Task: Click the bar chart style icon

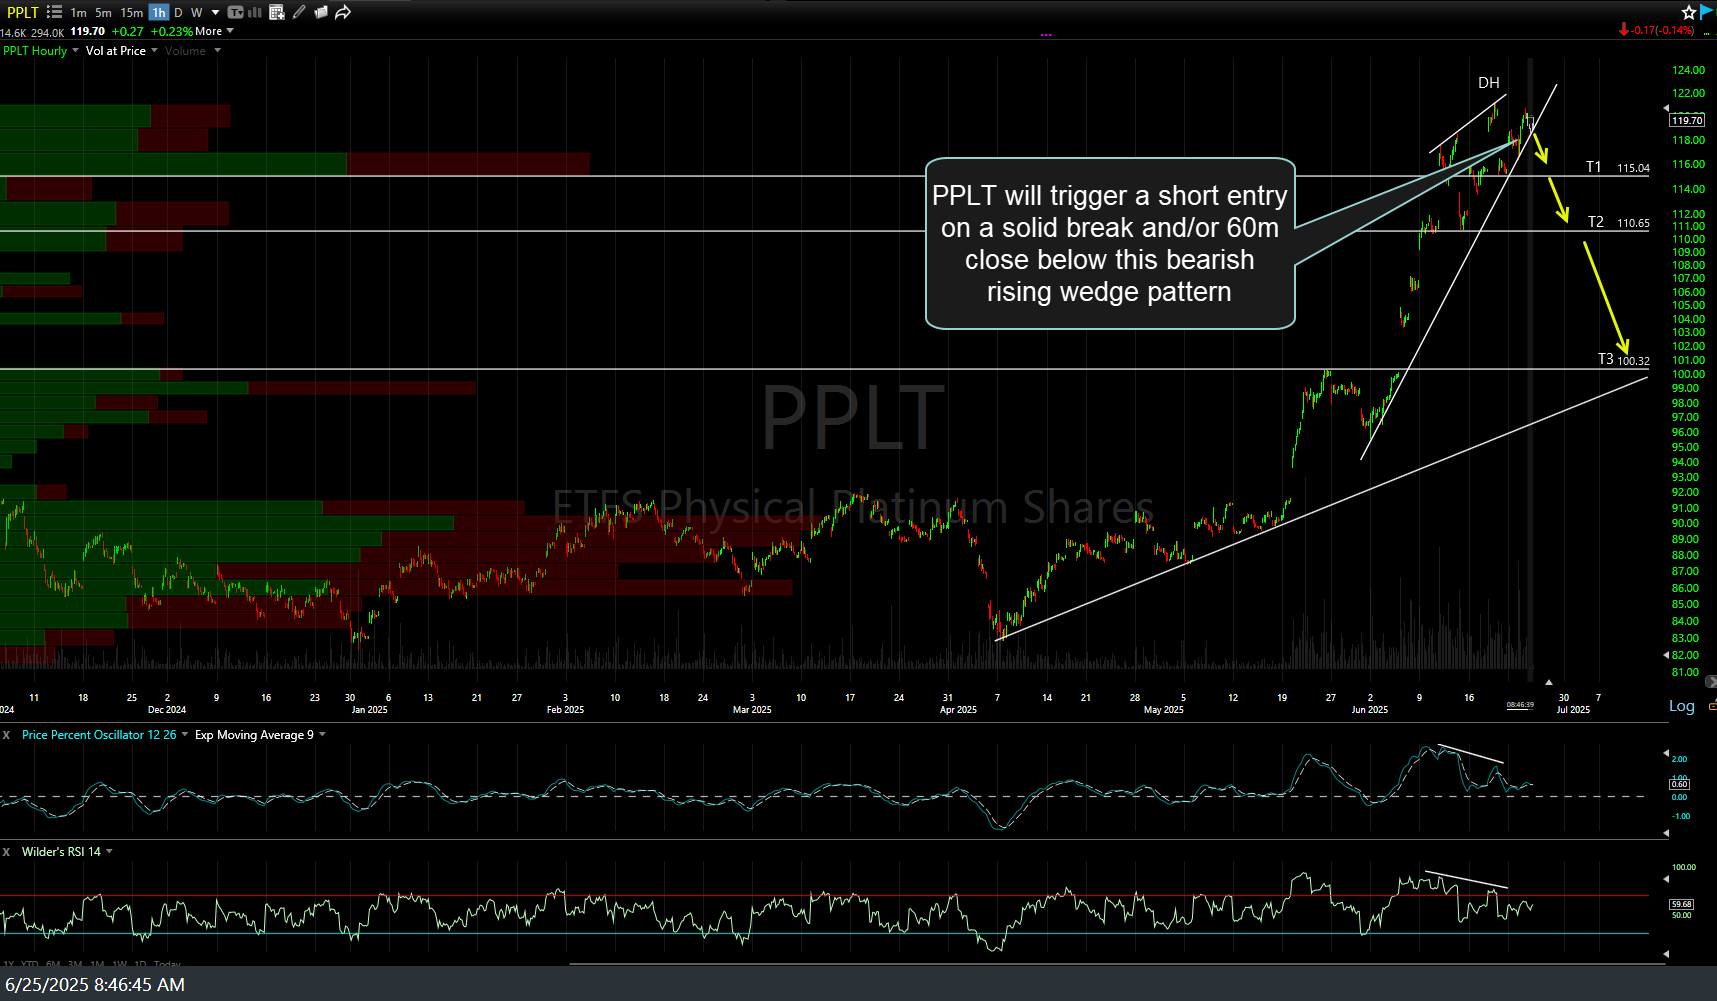Action: pyautogui.click(x=254, y=12)
